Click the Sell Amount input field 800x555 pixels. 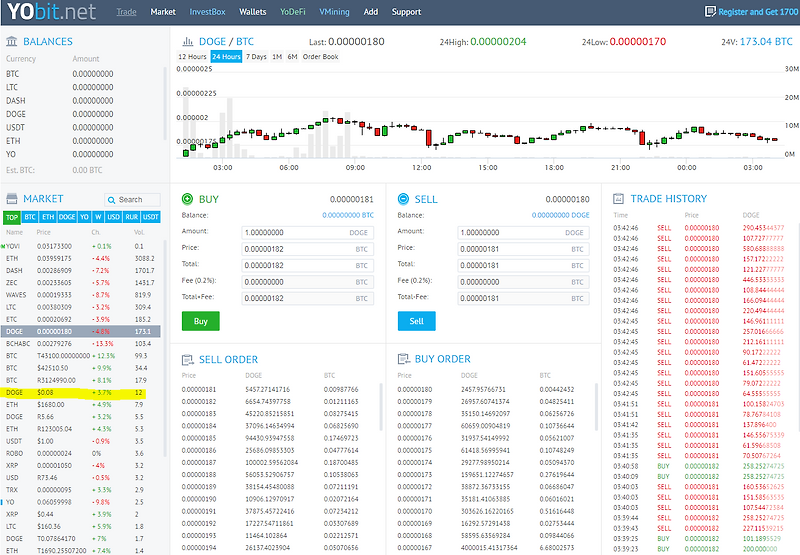pyautogui.click(x=523, y=233)
